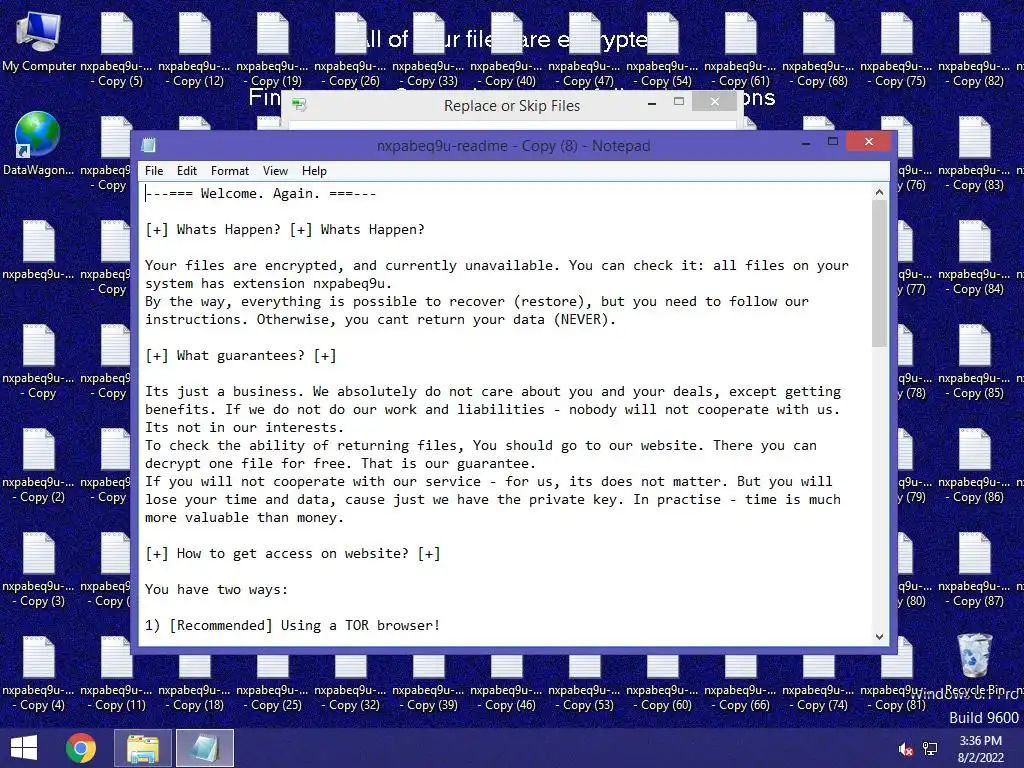Select the file icon labeled Copy (86)
Viewport: 1024px width, 768px height.
pyautogui.click(x=974, y=466)
